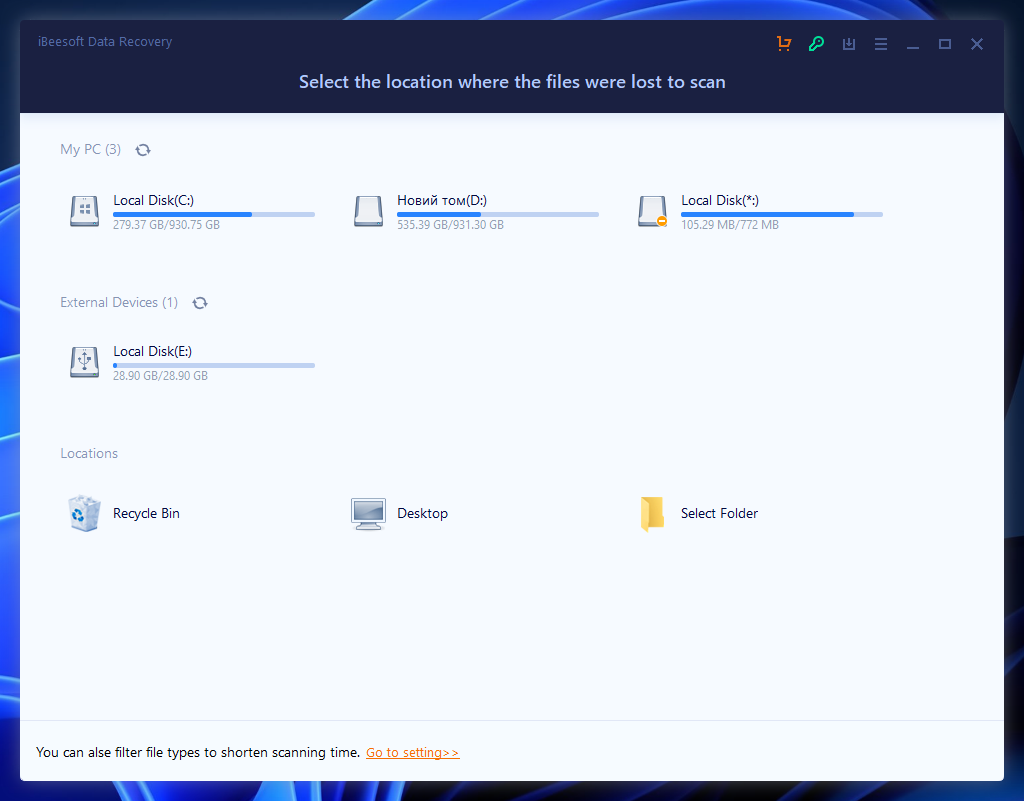Open the hamburger menu icon

tap(880, 43)
